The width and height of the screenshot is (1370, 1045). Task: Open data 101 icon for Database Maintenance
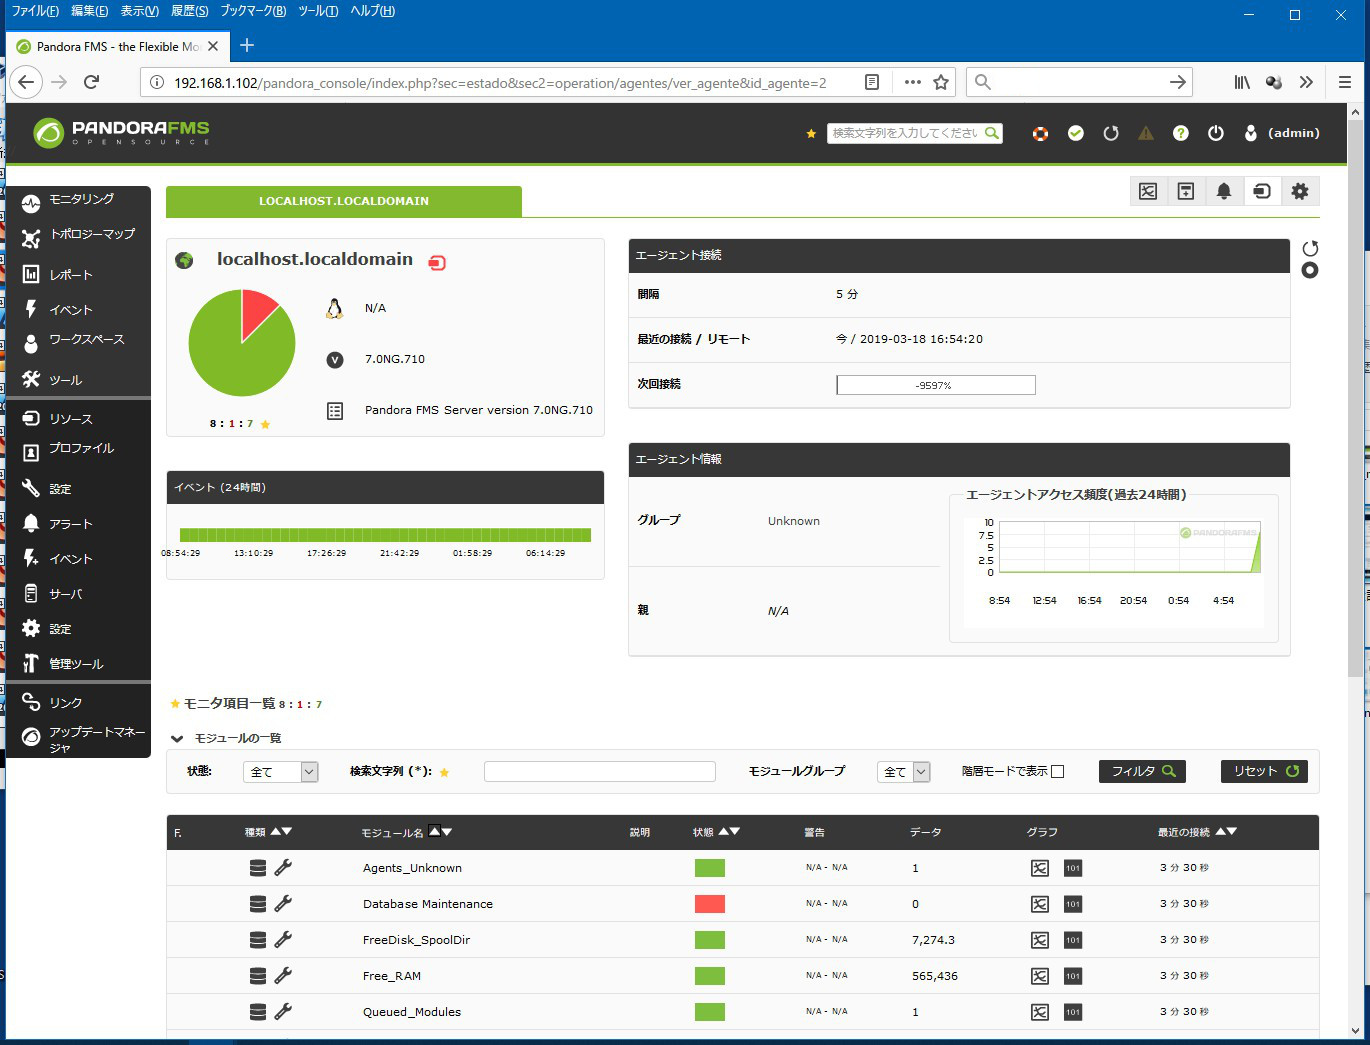click(1073, 904)
